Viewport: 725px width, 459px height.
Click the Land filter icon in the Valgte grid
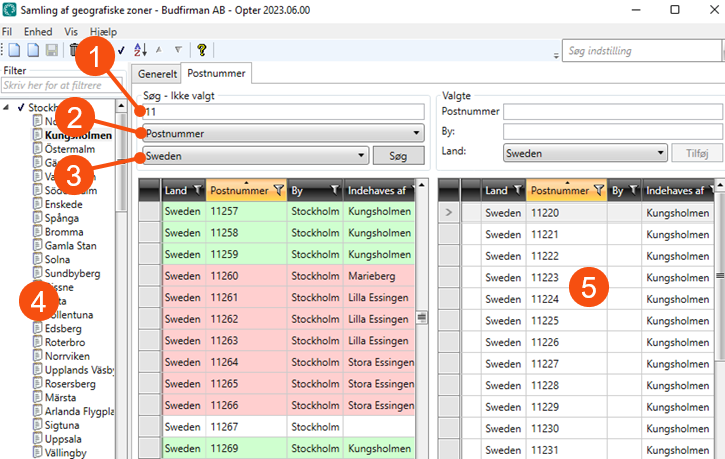coord(518,190)
